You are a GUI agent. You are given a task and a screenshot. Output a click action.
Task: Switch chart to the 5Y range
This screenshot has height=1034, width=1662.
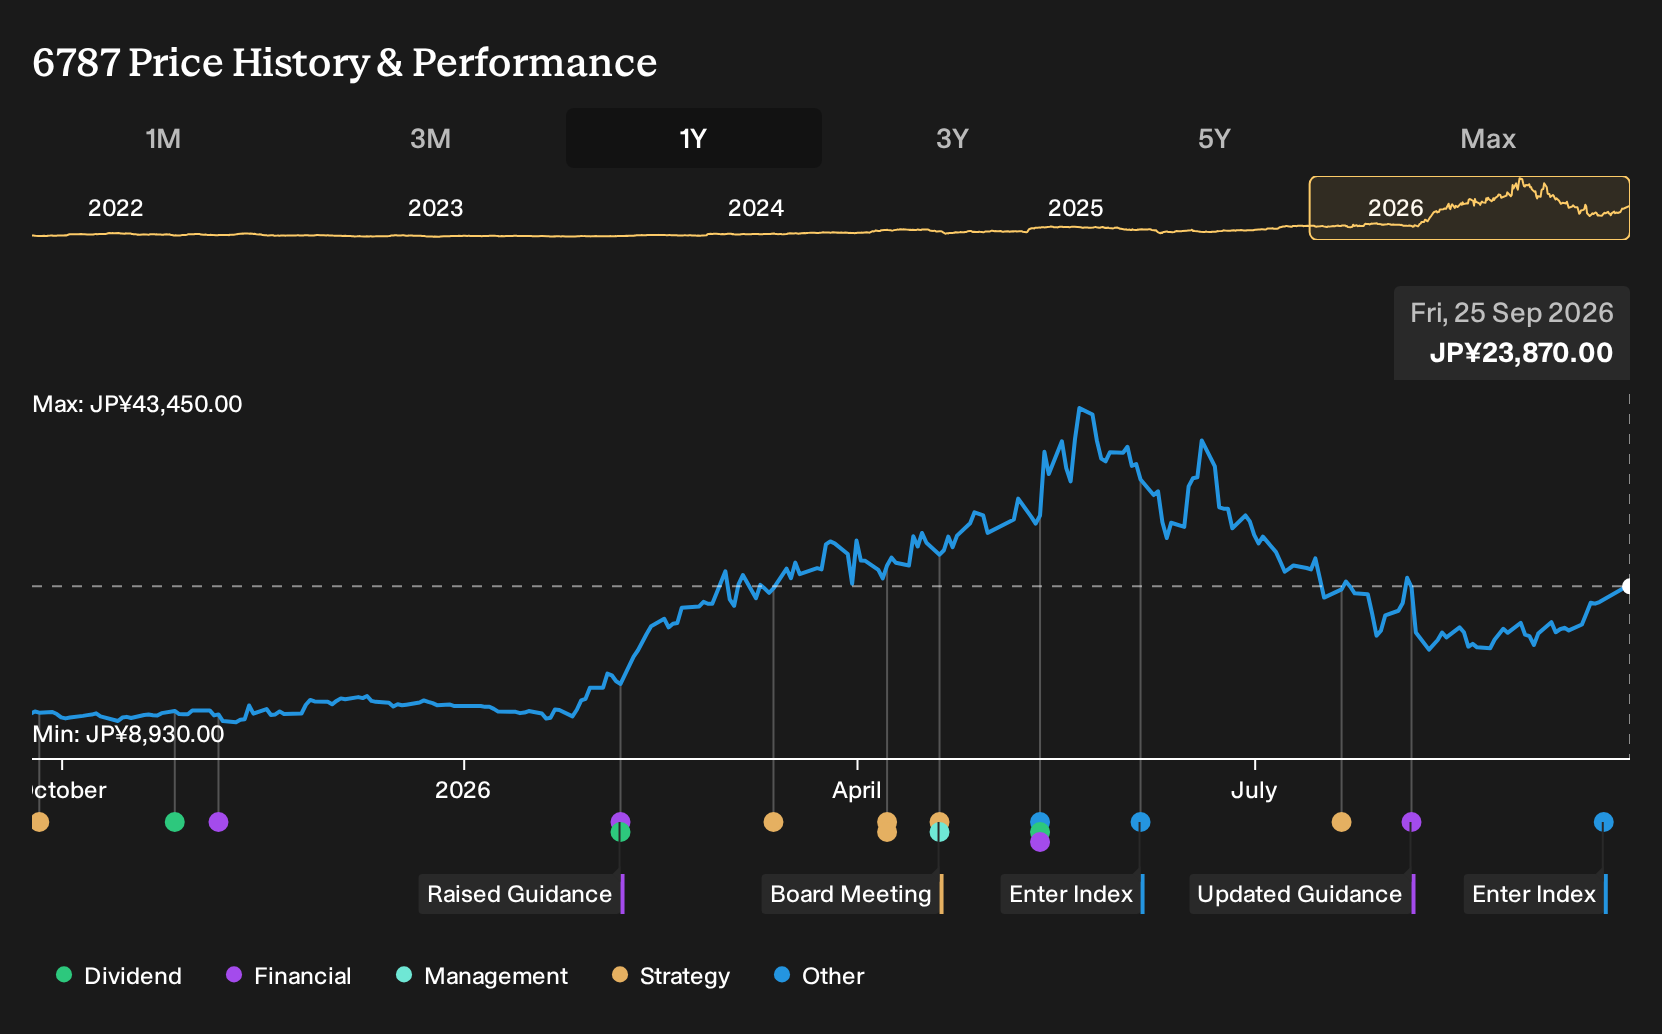click(x=1214, y=138)
